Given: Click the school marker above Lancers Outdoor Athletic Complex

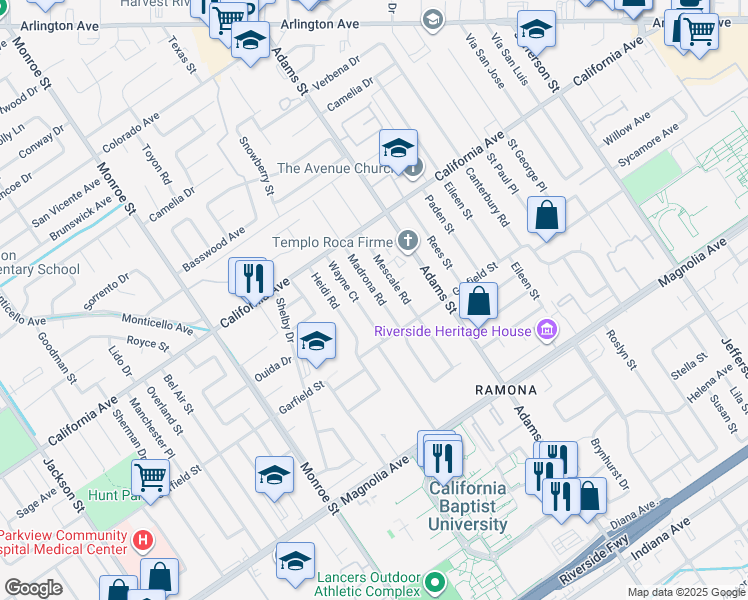Looking at the screenshot, I should pos(295,564).
